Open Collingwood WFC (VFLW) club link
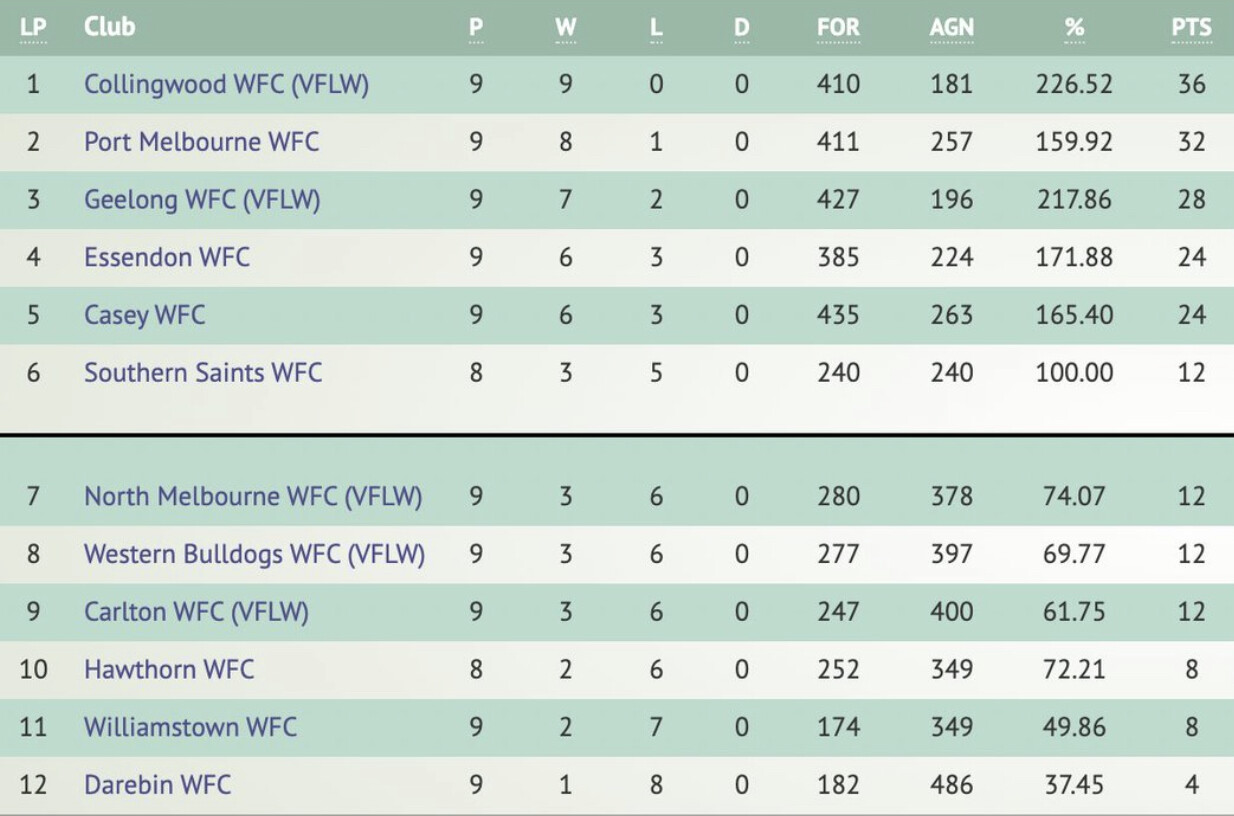1234x816 pixels. coord(226,84)
